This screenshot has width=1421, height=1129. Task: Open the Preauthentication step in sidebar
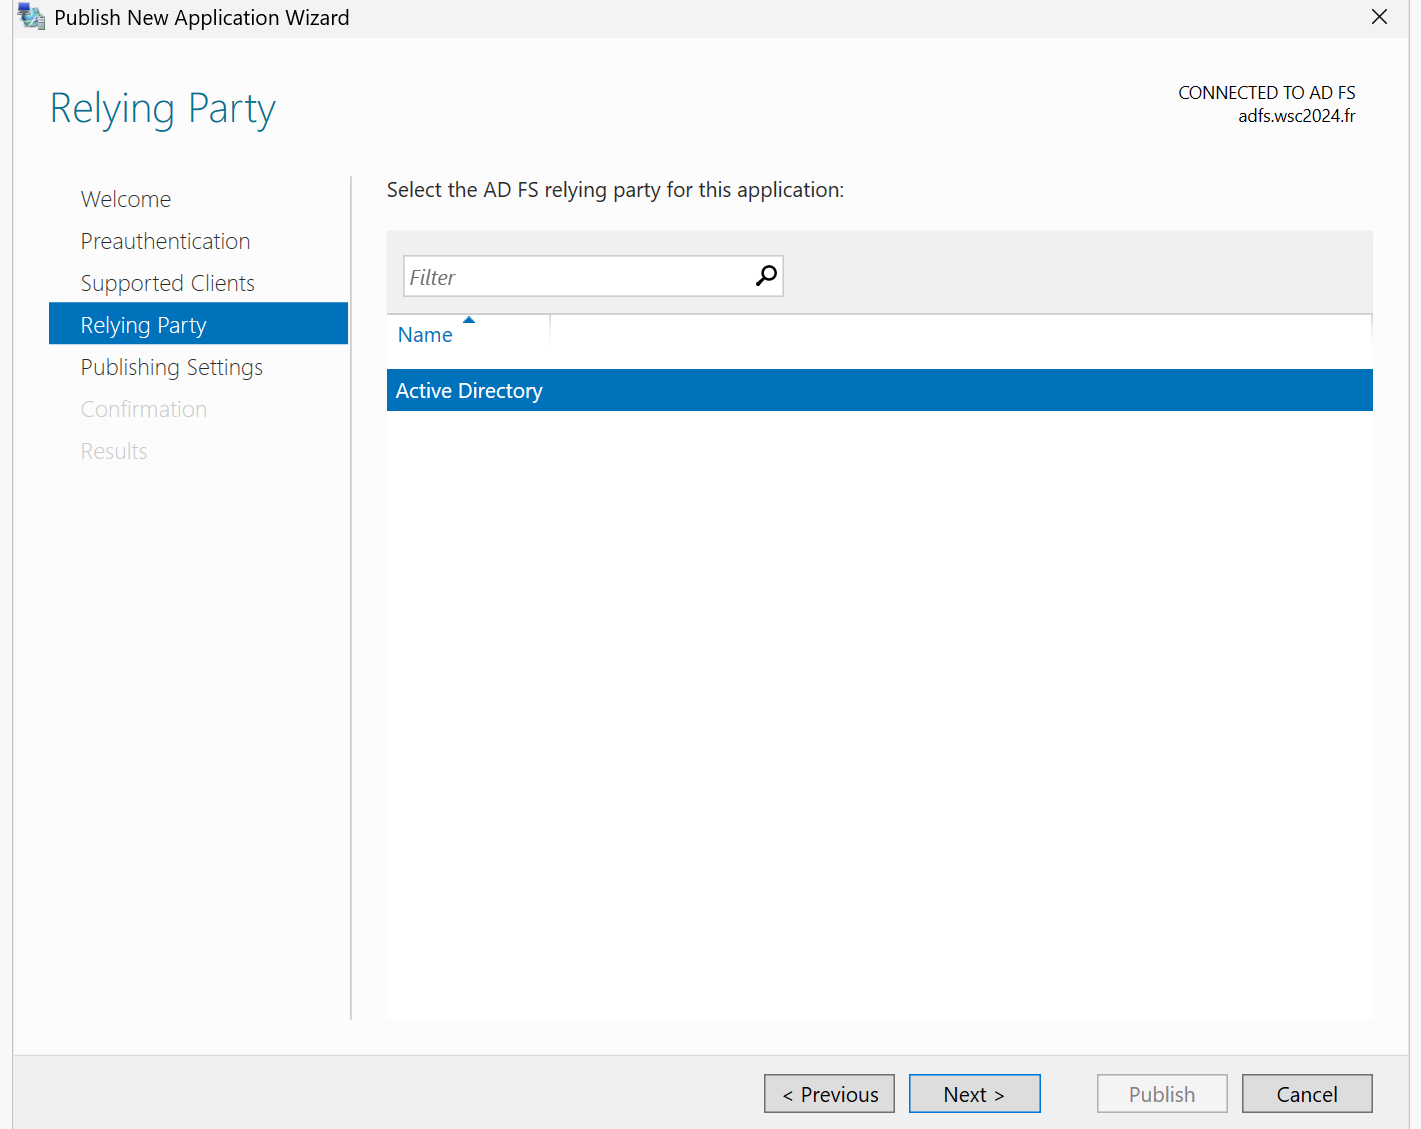click(x=165, y=241)
